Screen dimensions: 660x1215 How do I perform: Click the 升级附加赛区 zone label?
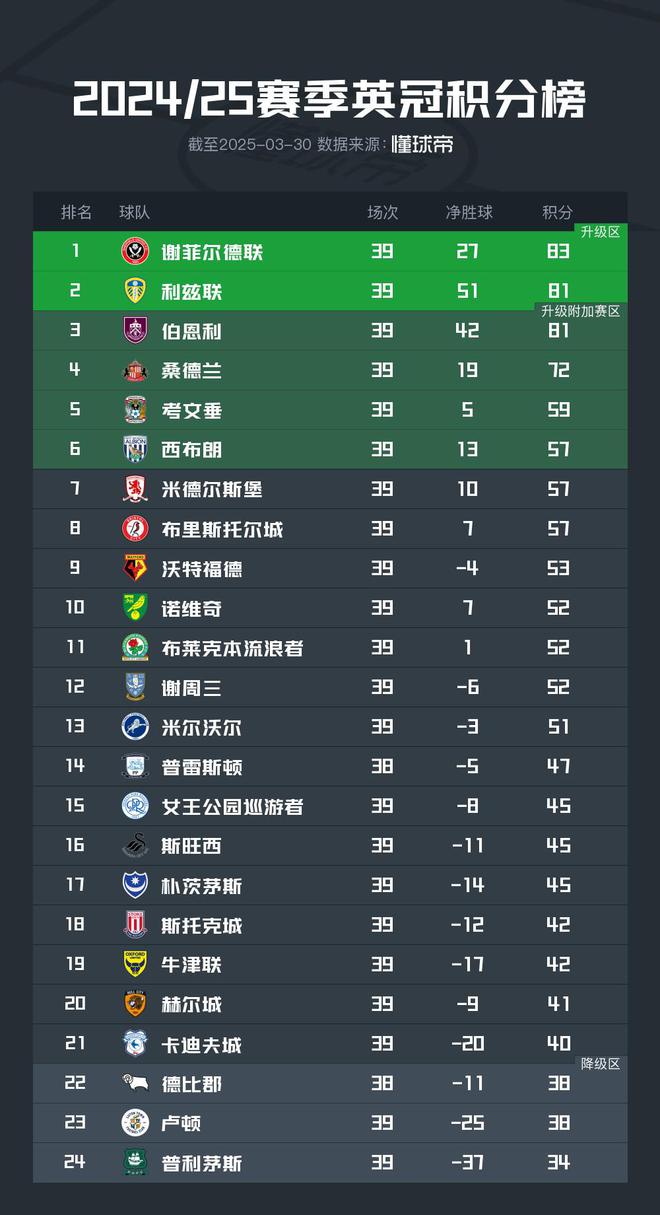click(581, 311)
